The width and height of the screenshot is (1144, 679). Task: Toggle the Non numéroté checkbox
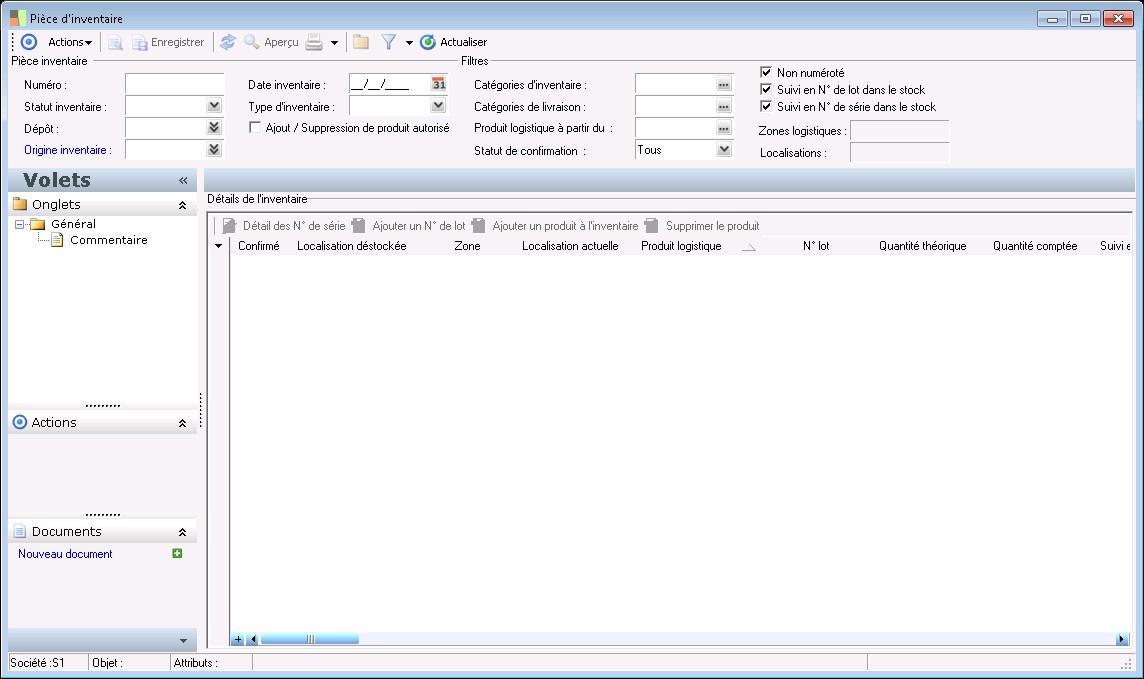[x=766, y=72]
